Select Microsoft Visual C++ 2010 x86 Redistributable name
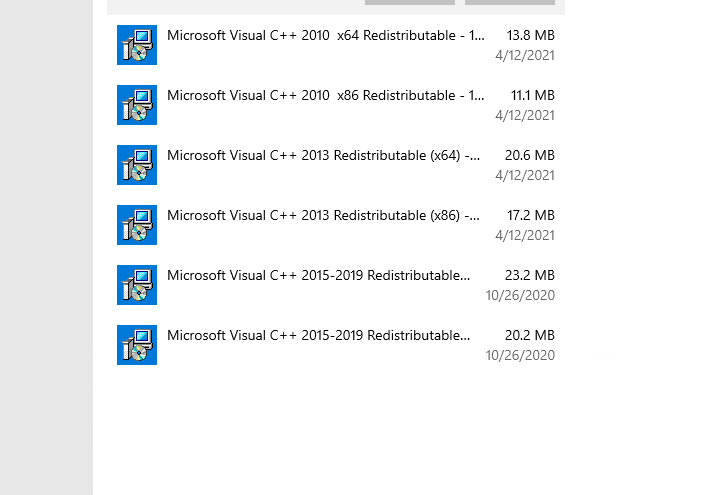This screenshot has height=495, width=721. [326, 96]
